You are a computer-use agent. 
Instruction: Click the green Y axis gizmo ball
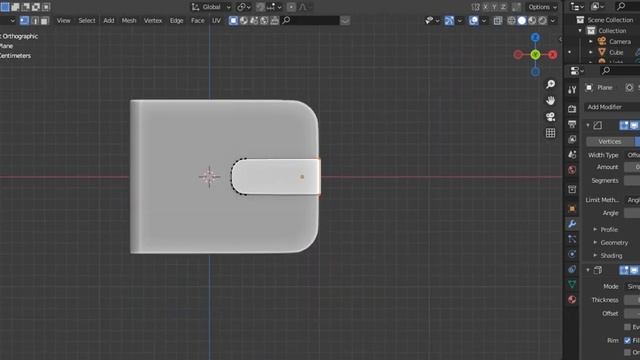click(536, 55)
